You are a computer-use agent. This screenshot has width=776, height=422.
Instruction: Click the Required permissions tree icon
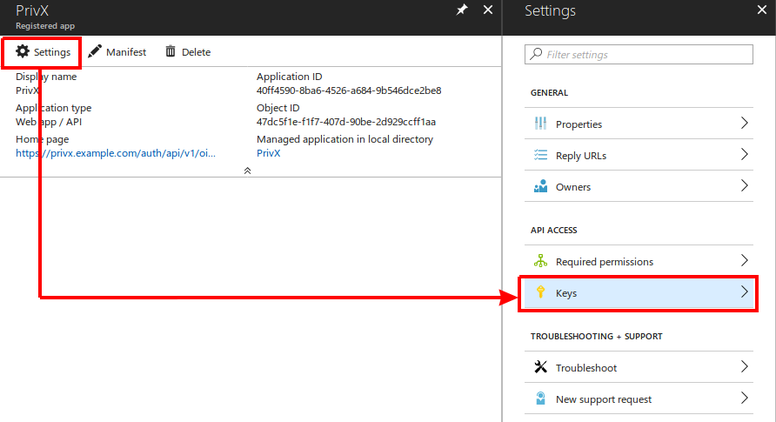[540, 261]
